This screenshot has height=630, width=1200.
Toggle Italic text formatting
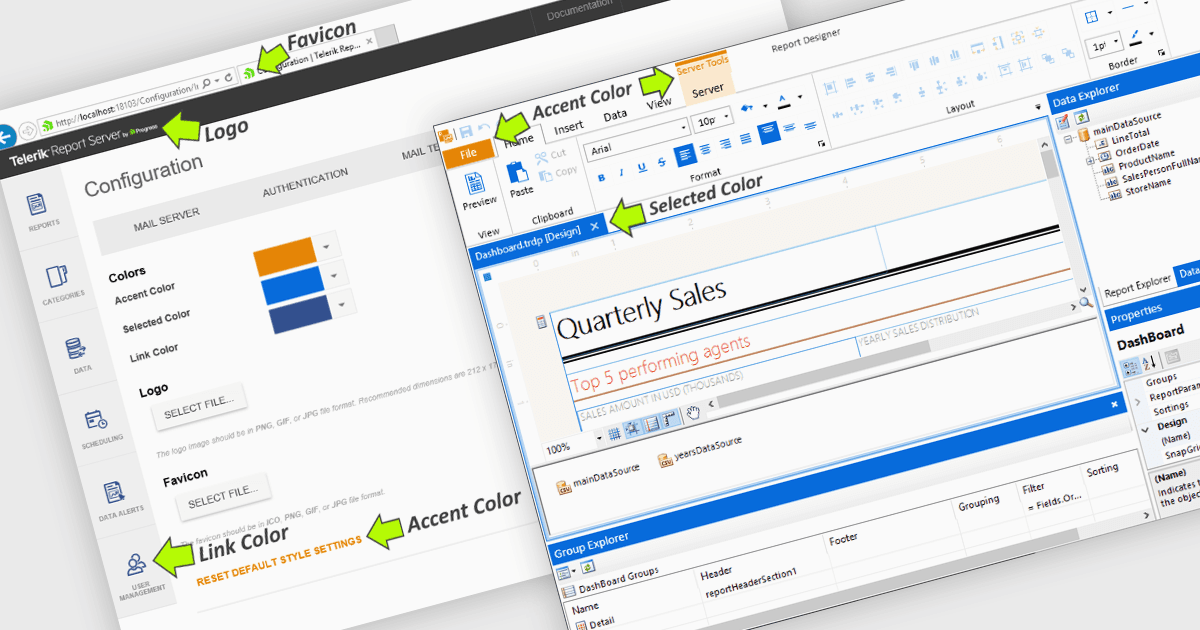click(621, 173)
